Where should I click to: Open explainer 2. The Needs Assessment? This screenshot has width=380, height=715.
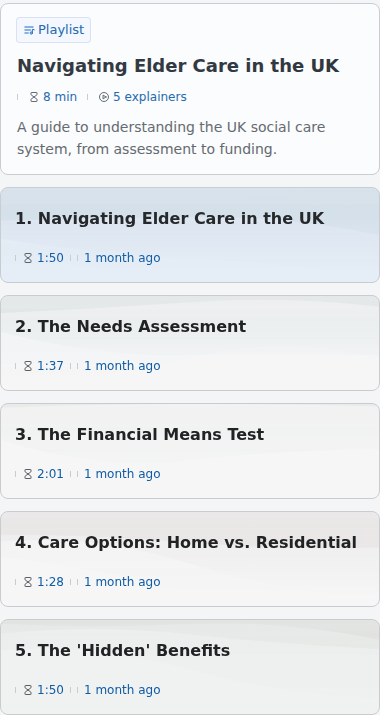tap(190, 343)
